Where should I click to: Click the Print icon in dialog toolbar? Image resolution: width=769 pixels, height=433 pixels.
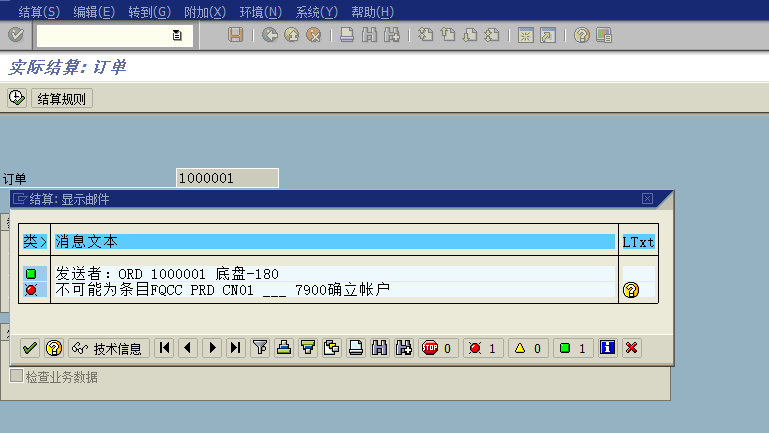pyautogui.click(x=356, y=348)
